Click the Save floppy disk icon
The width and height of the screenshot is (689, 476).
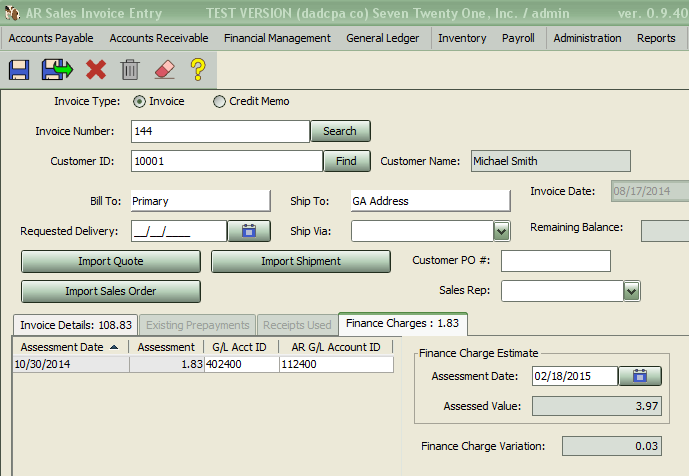[x=19, y=69]
